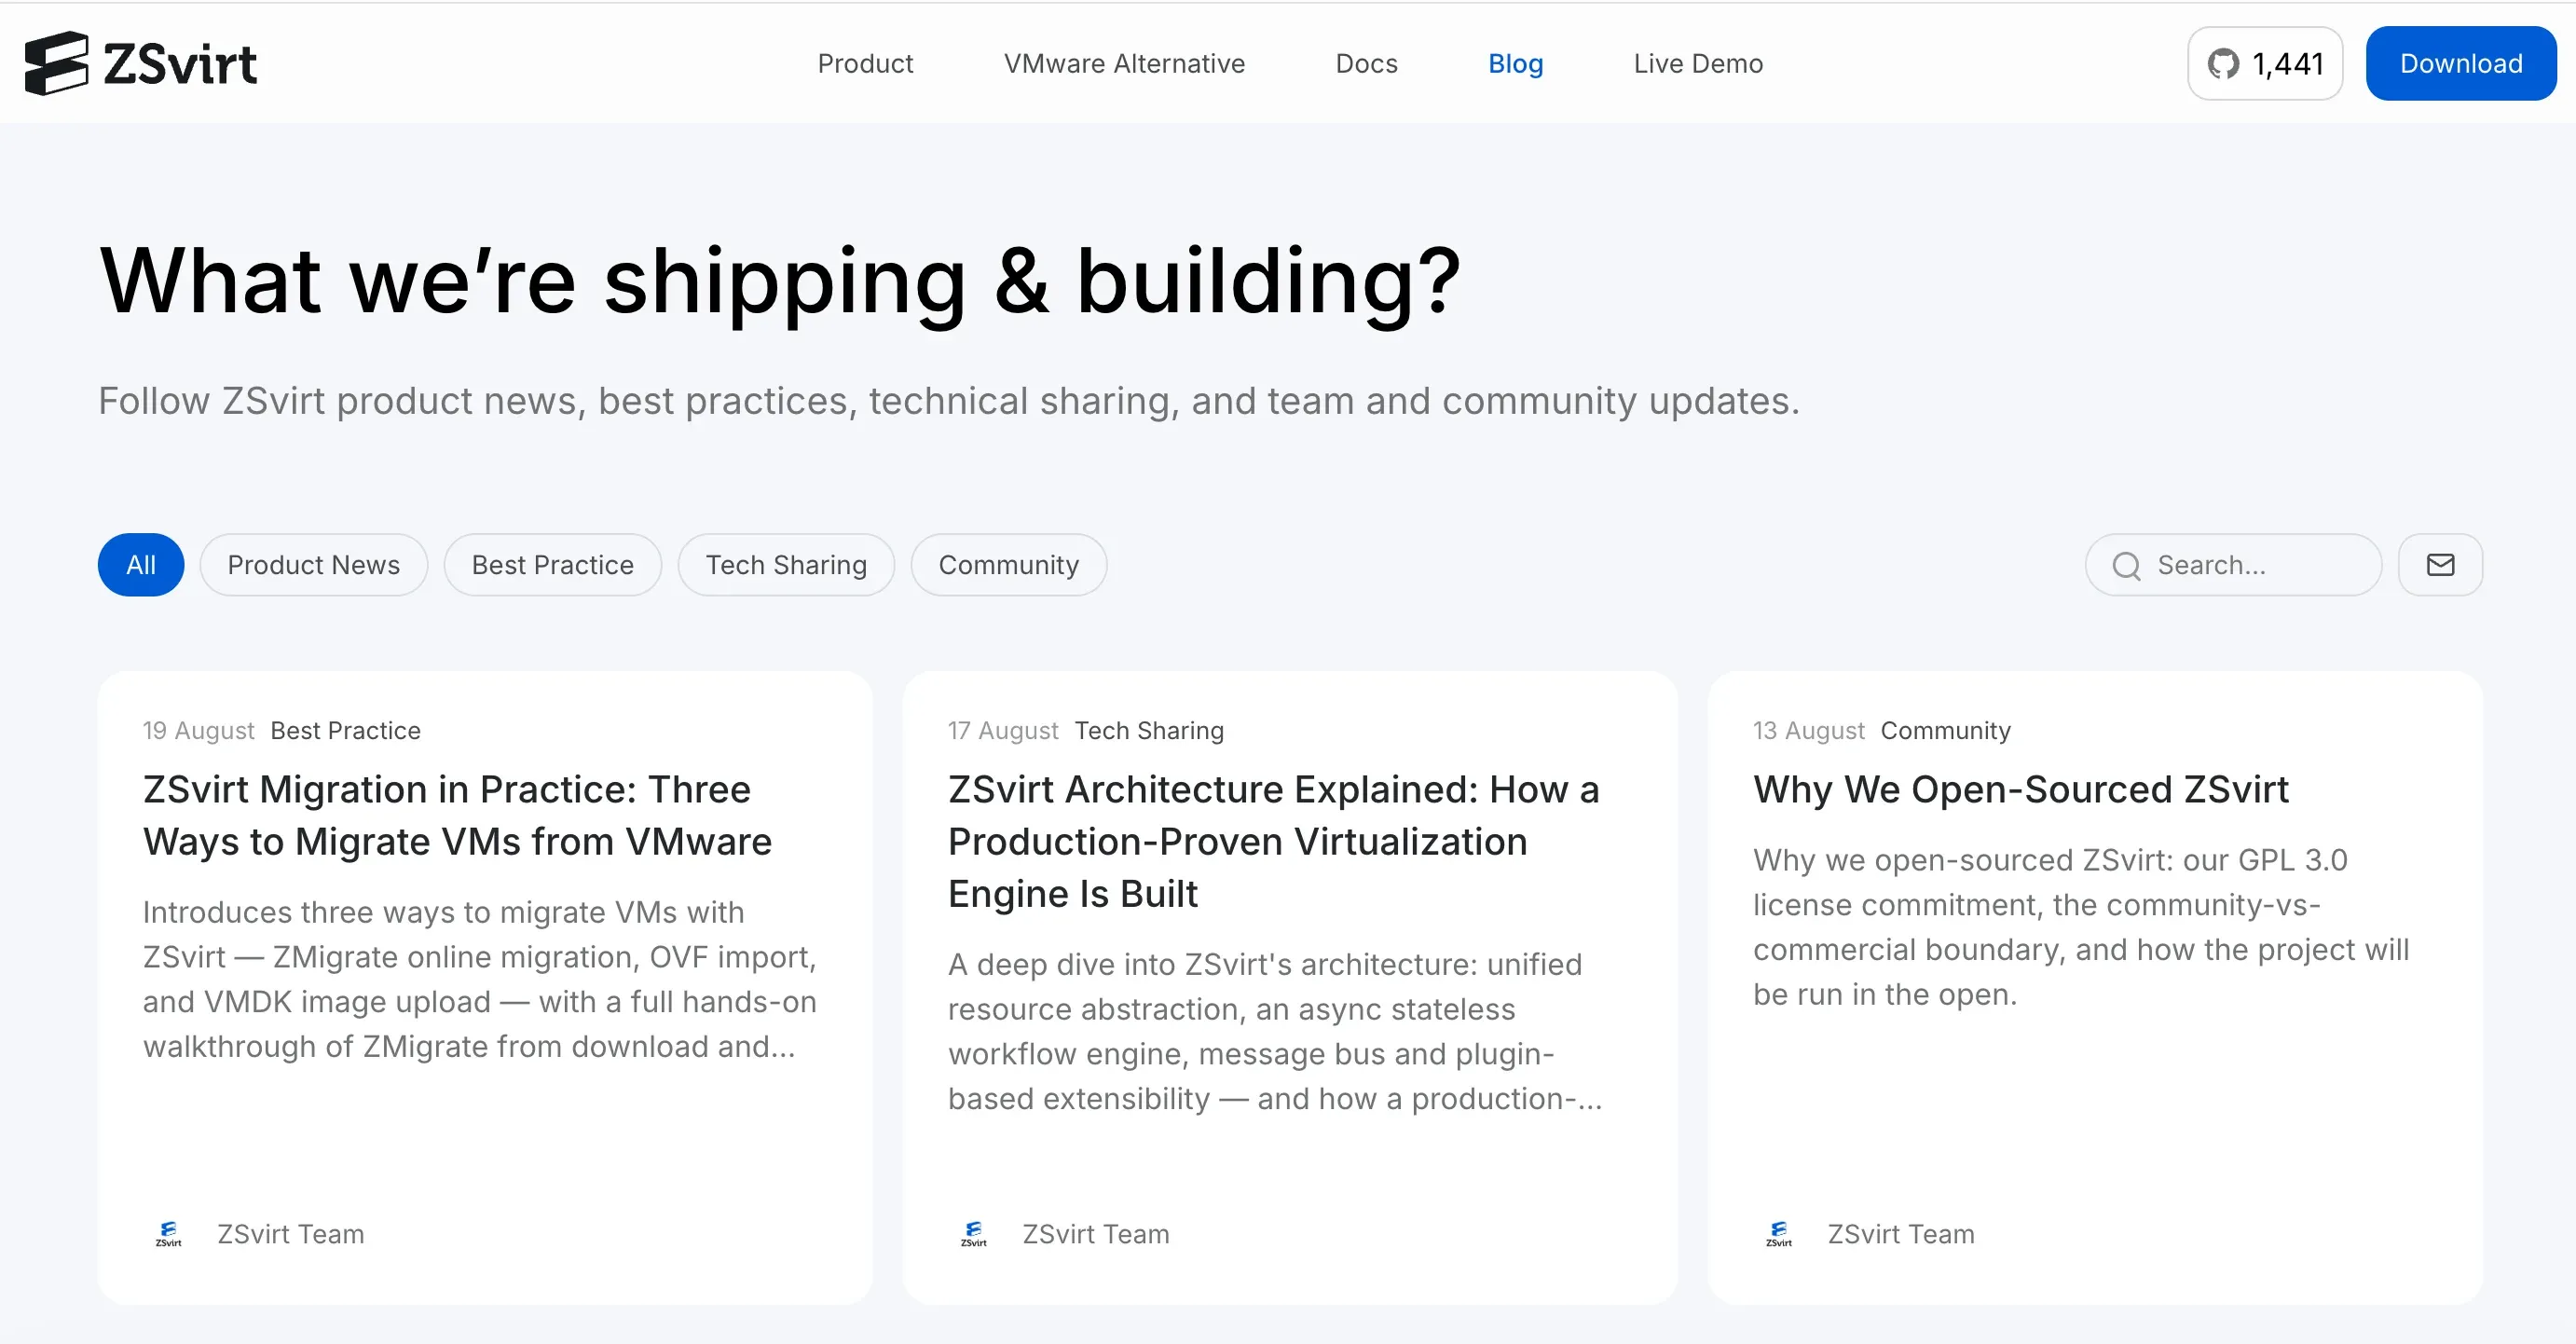Viewport: 2576px width, 1344px height.
Task: Filter posts by Tech Sharing
Action: (786, 565)
